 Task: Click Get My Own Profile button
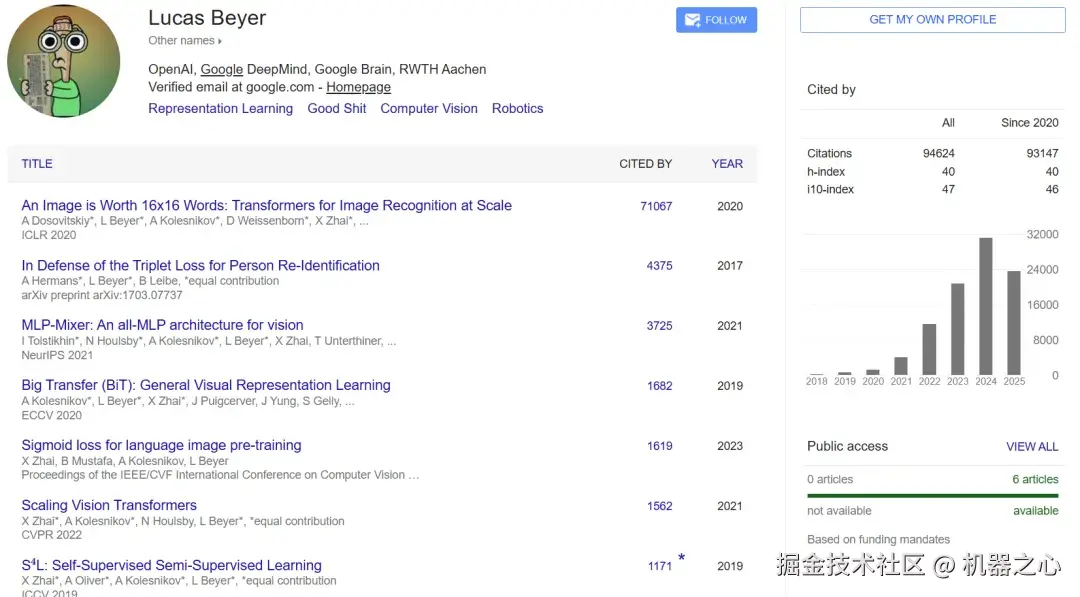tap(932, 20)
